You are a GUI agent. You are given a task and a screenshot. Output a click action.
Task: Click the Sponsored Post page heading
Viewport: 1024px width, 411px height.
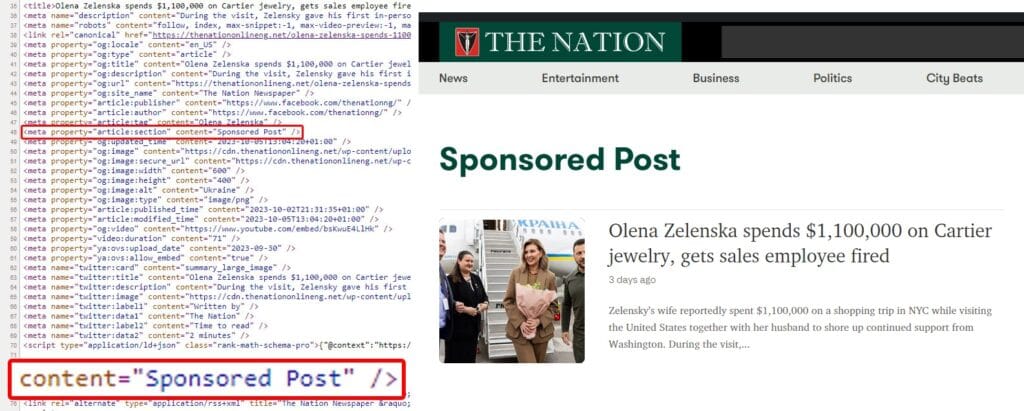point(560,159)
